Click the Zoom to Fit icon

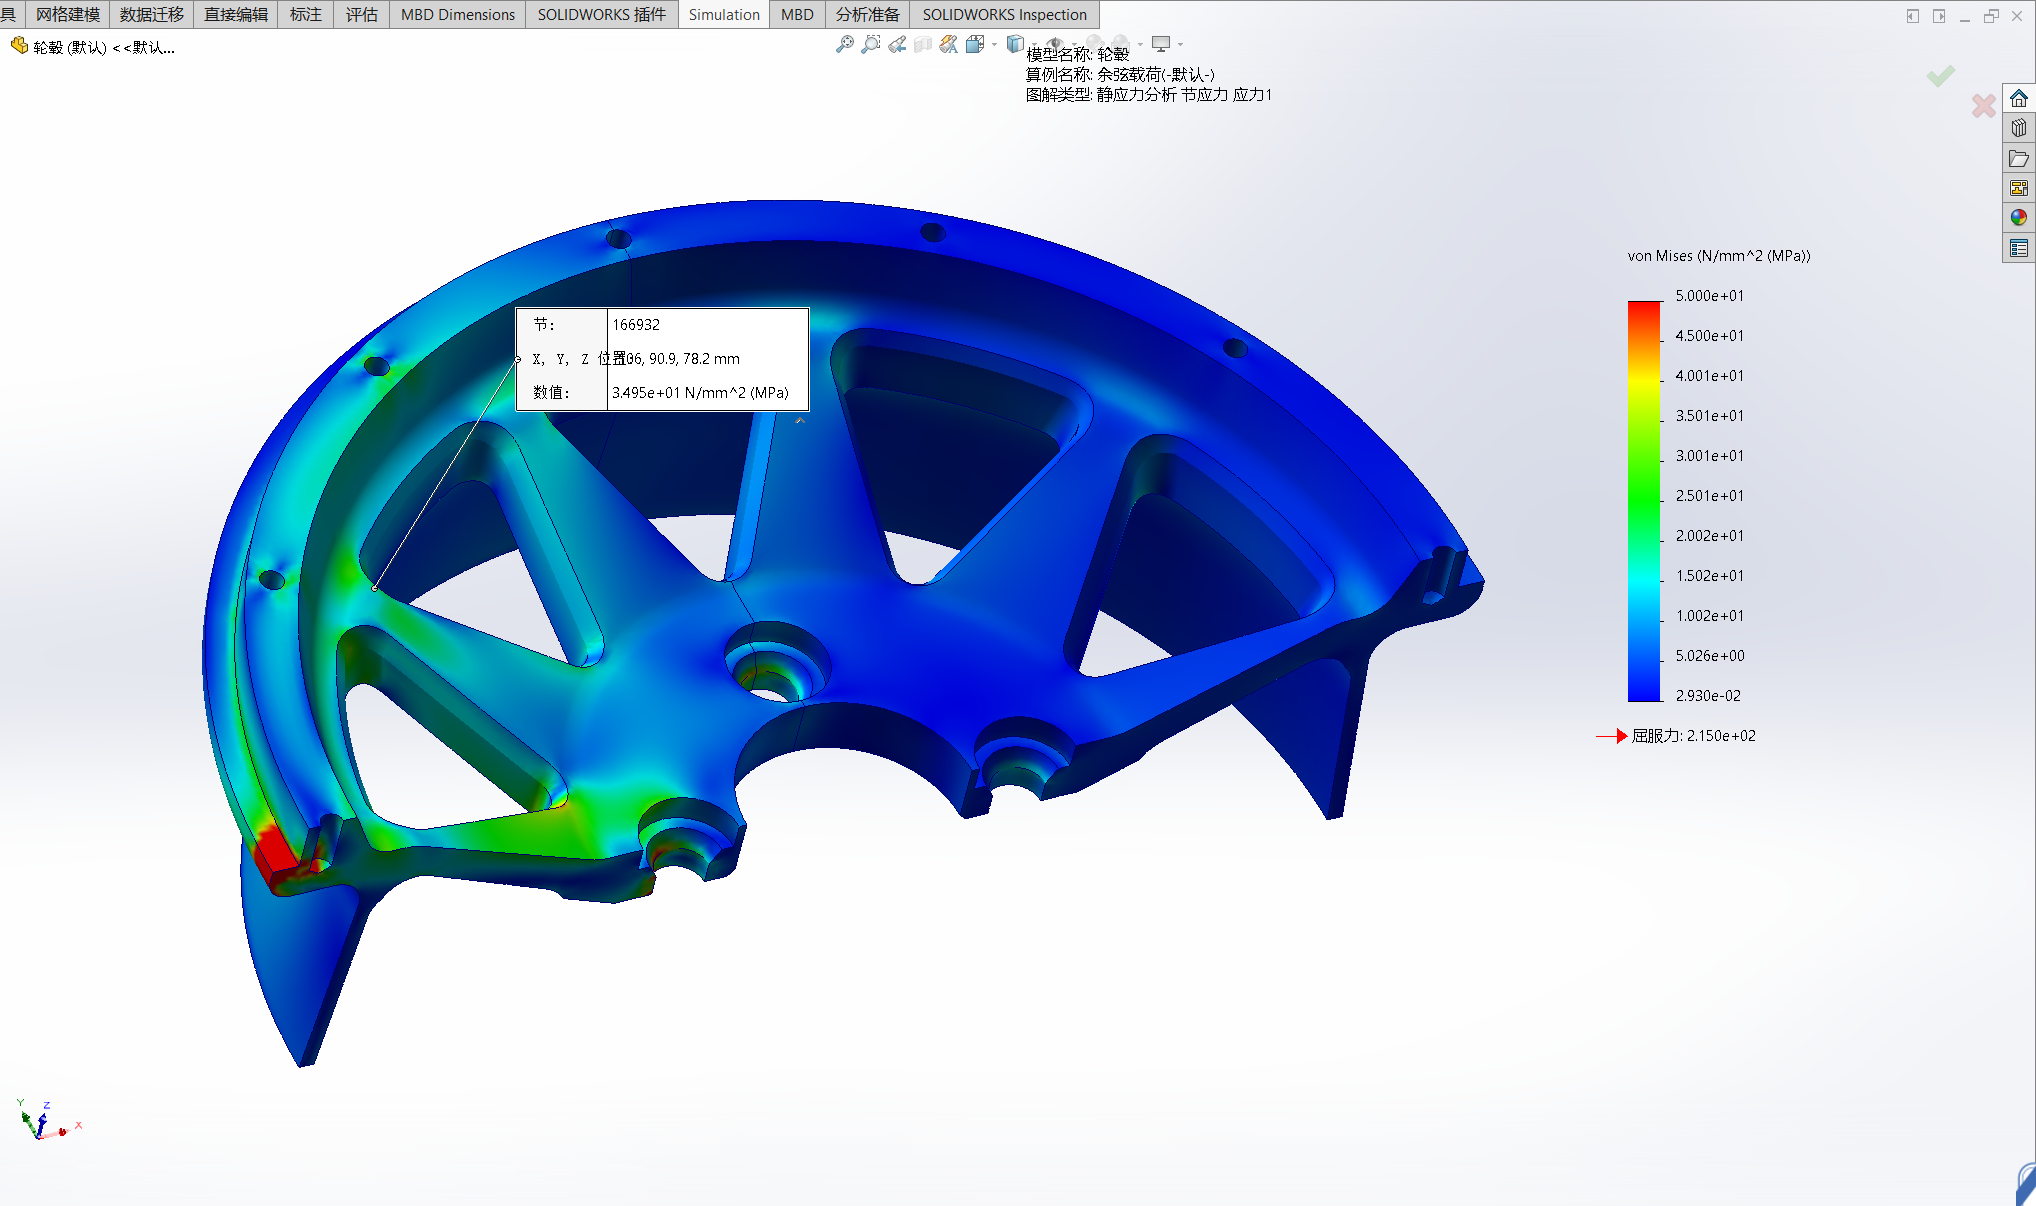pos(845,44)
